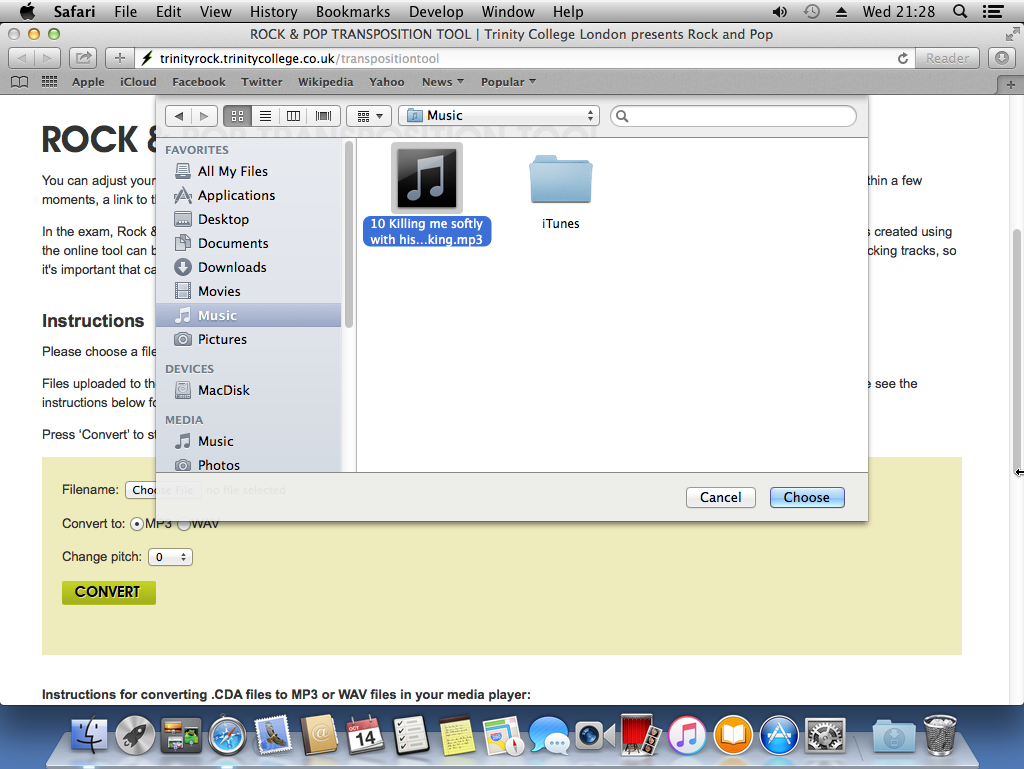Image resolution: width=1024 pixels, height=769 pixels.
Task: Open iBooks from the Dock
Action: (x=733, y=736)
